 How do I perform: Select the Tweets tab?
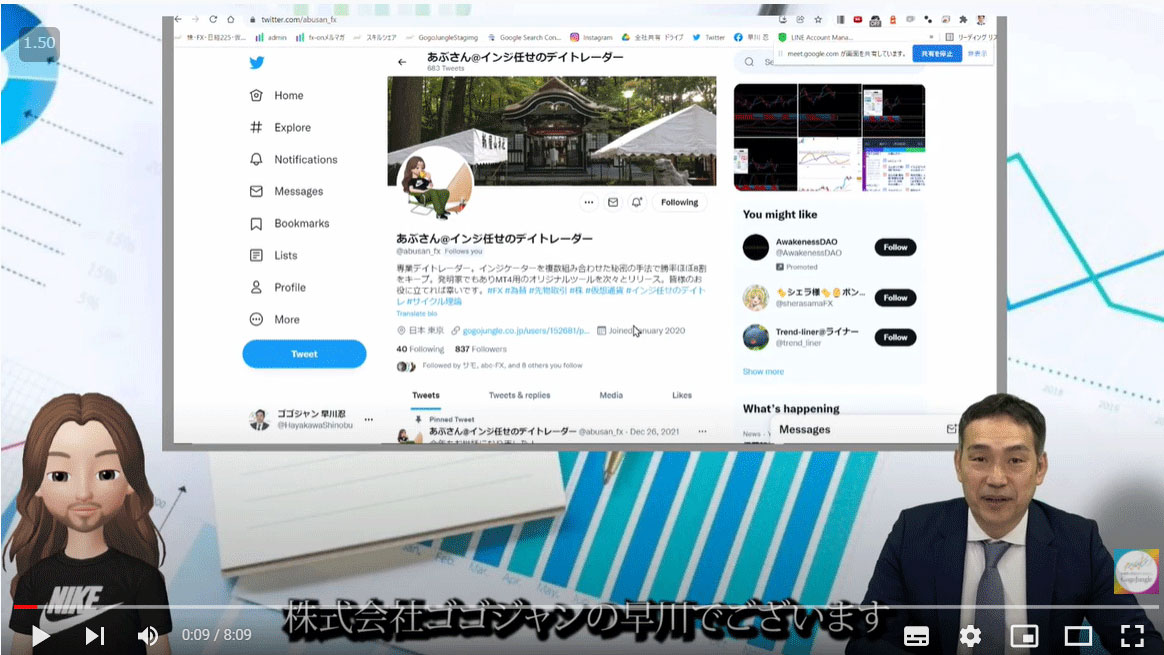click(425, 395)
